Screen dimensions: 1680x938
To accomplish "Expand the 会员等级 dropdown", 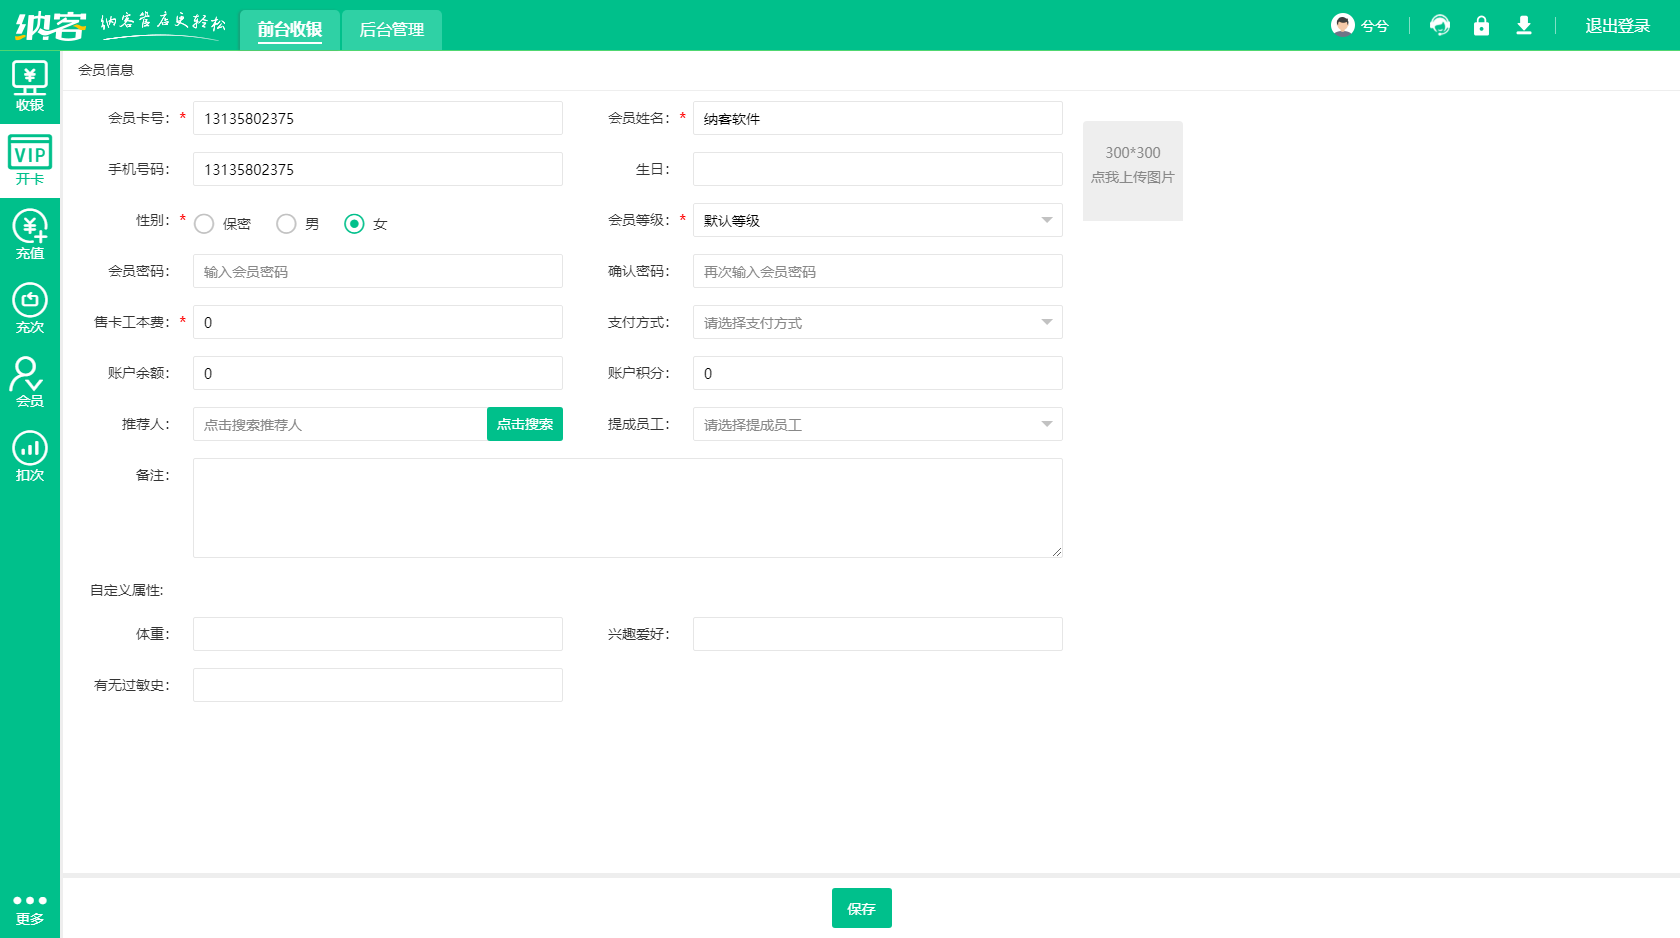I will tap(877, 220).
